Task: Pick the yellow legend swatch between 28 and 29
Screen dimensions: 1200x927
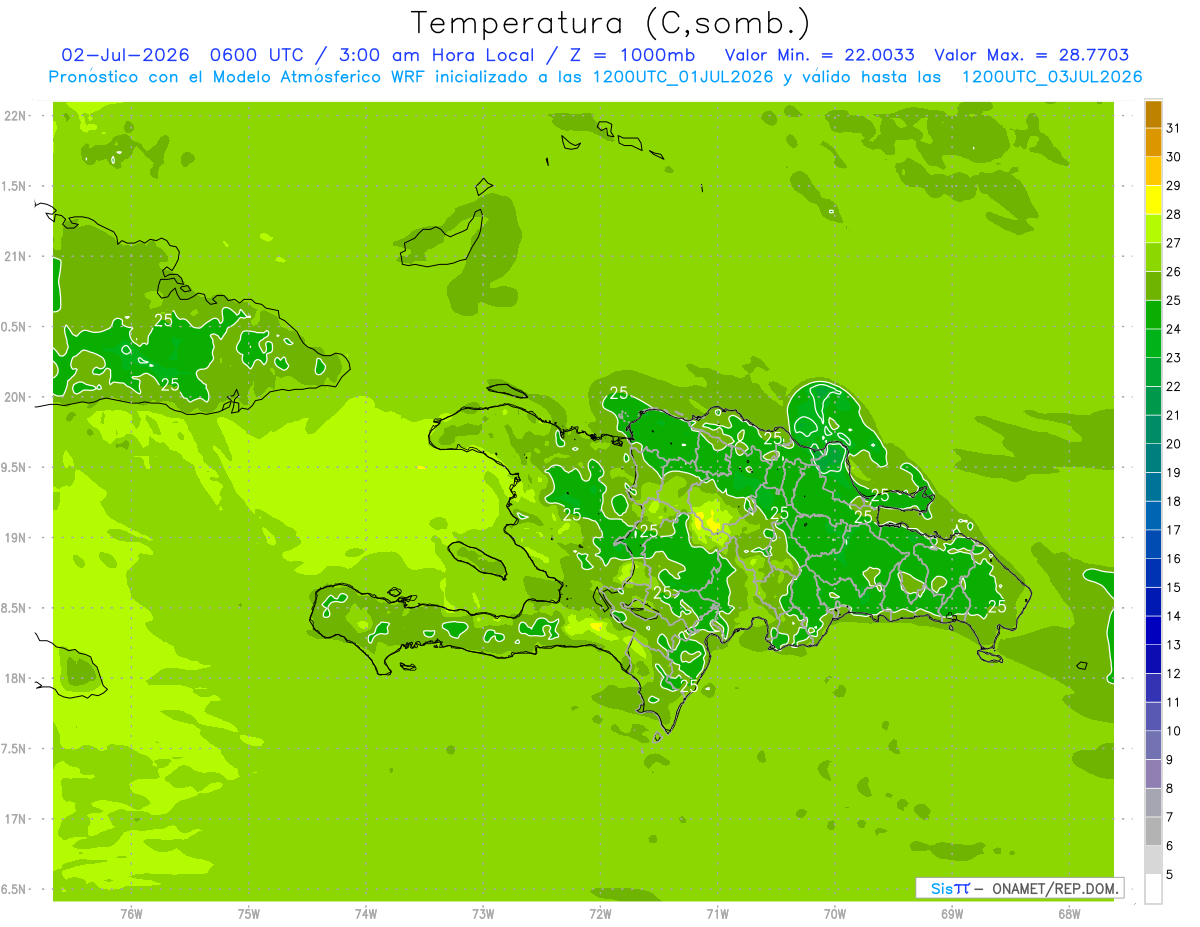Action: coord(1153,201)
